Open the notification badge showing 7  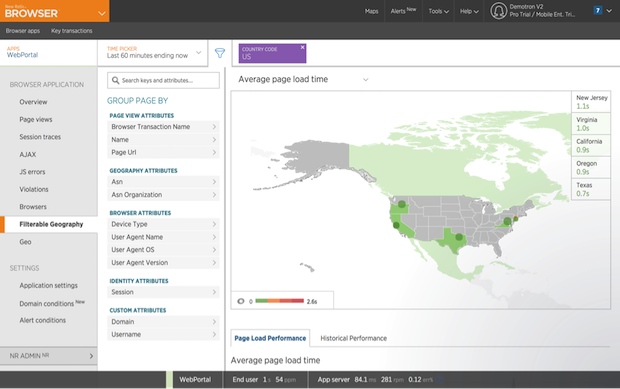point(598,11)
